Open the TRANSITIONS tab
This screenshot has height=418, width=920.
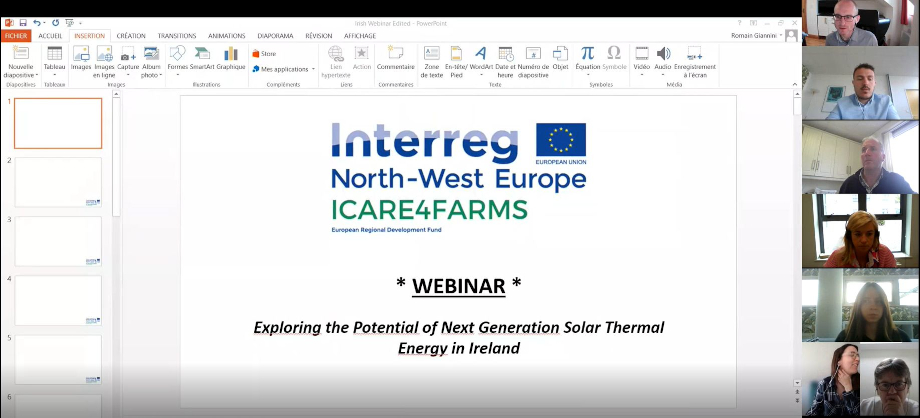pos(177,36)
